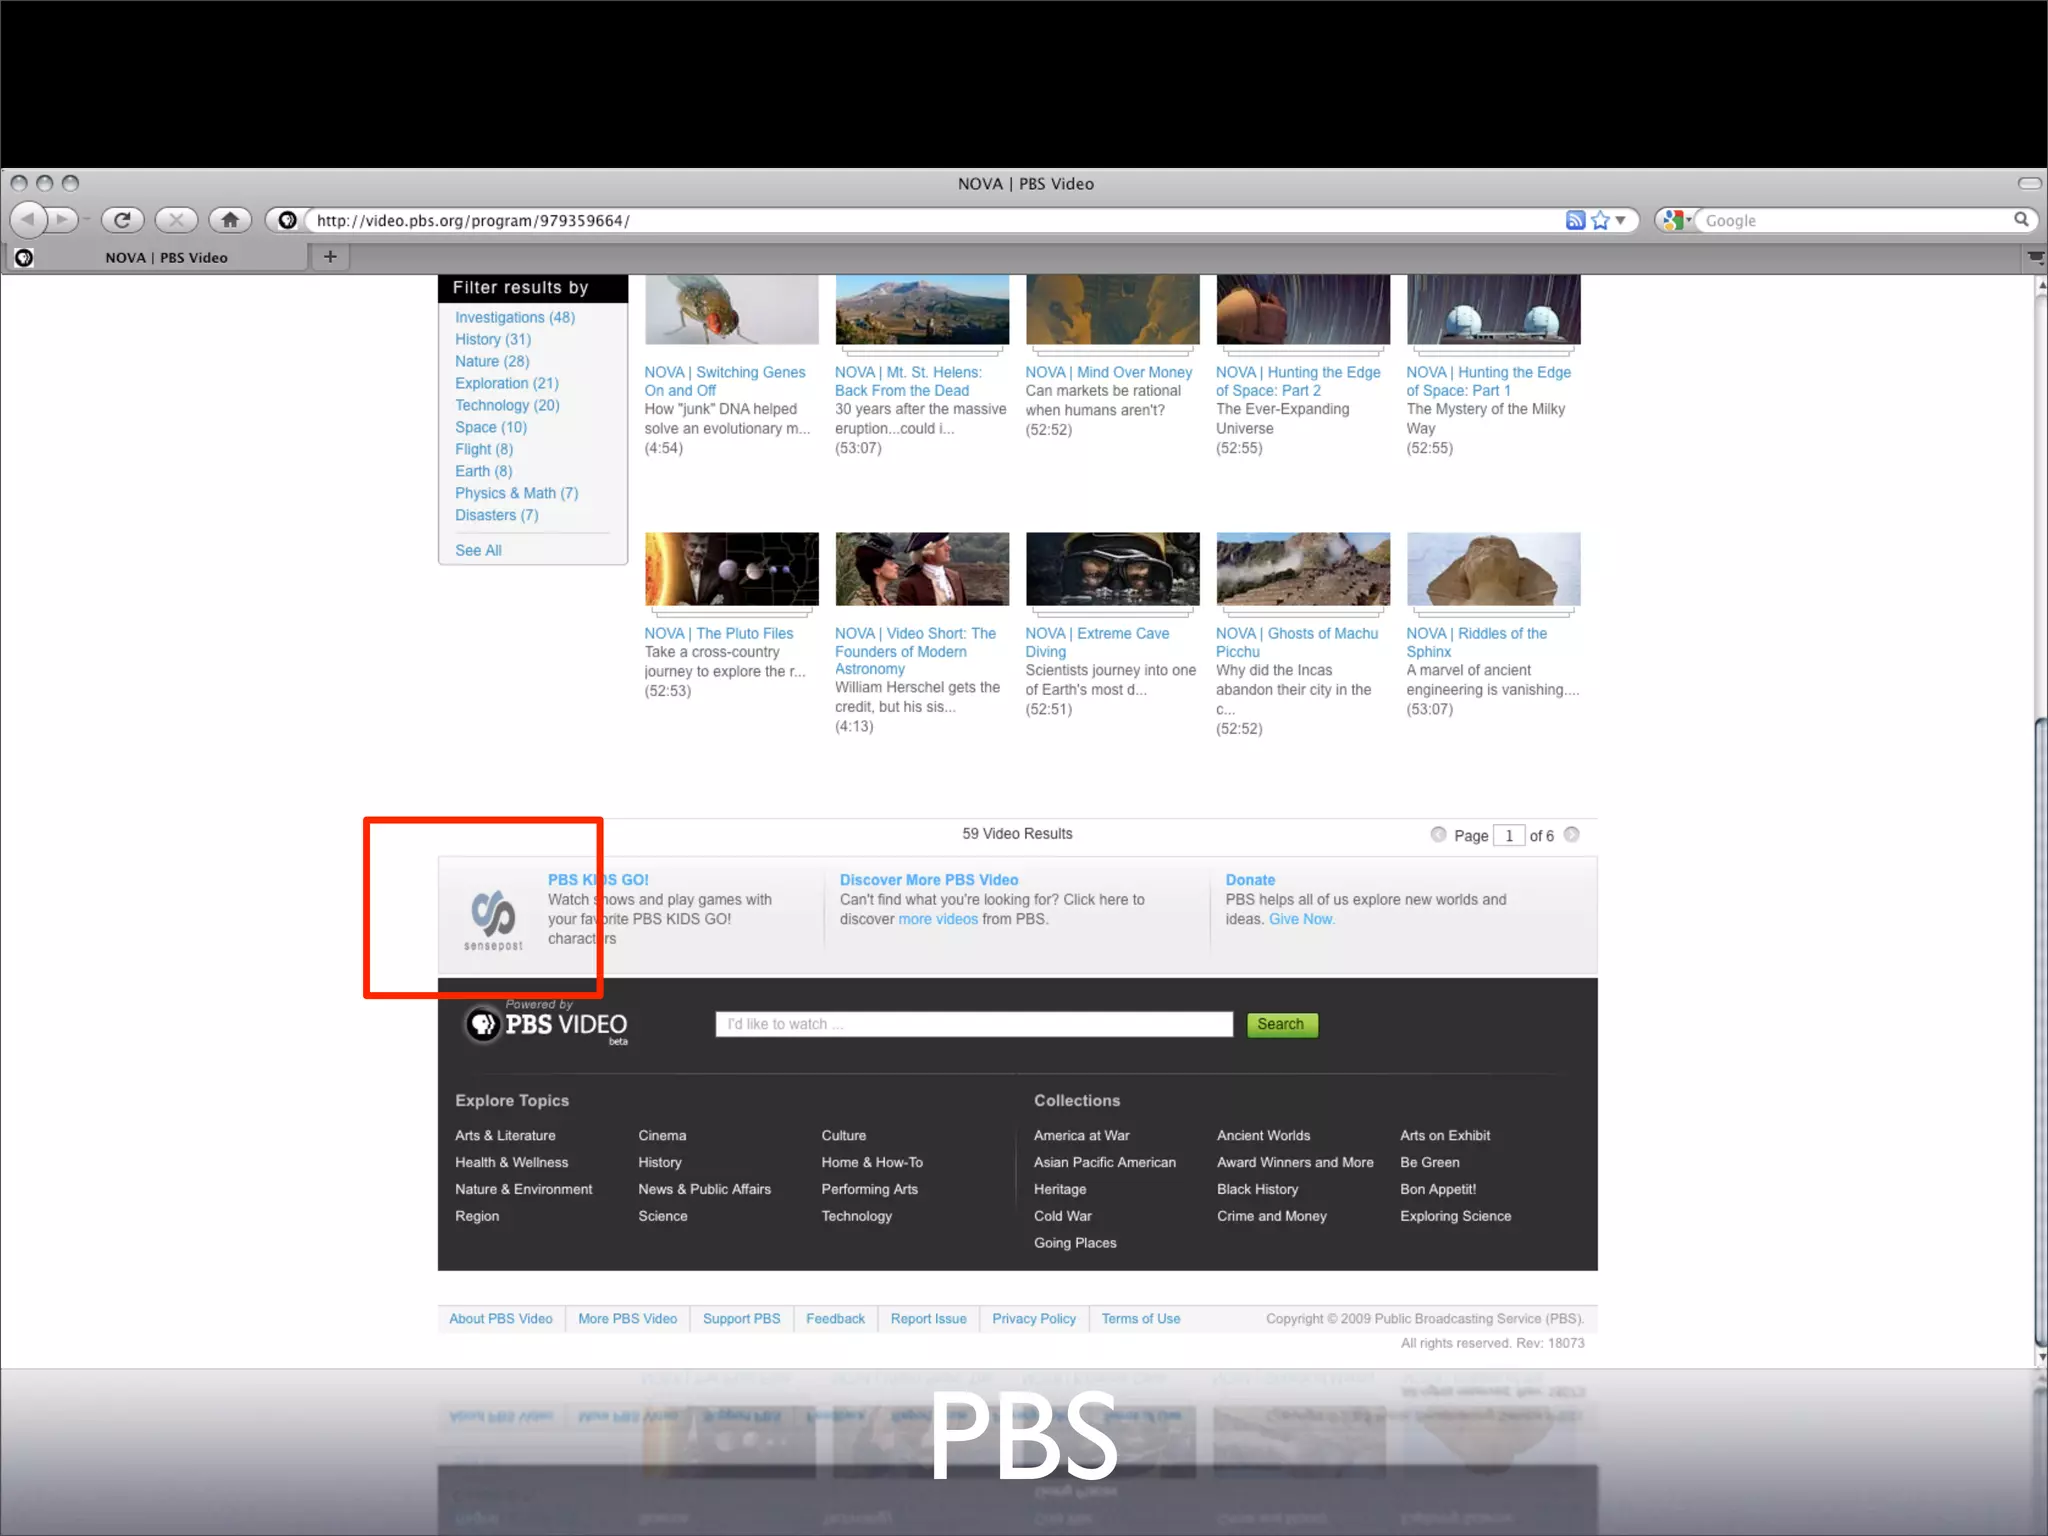Open the fruit fly Switching Genes thumbnail

(x=732, y=310)
